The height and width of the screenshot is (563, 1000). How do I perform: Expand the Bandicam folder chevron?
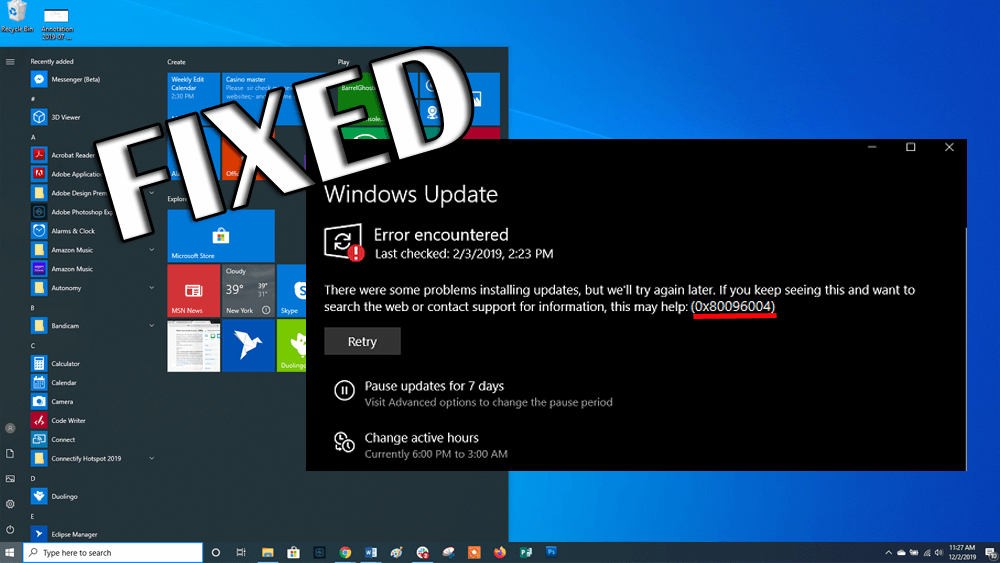[x=152, y=326]
